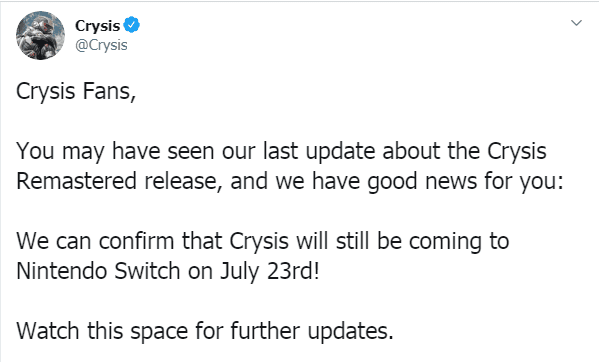Click "Crysis" ending the "You may have seen" line

click(x=517, y=152)
